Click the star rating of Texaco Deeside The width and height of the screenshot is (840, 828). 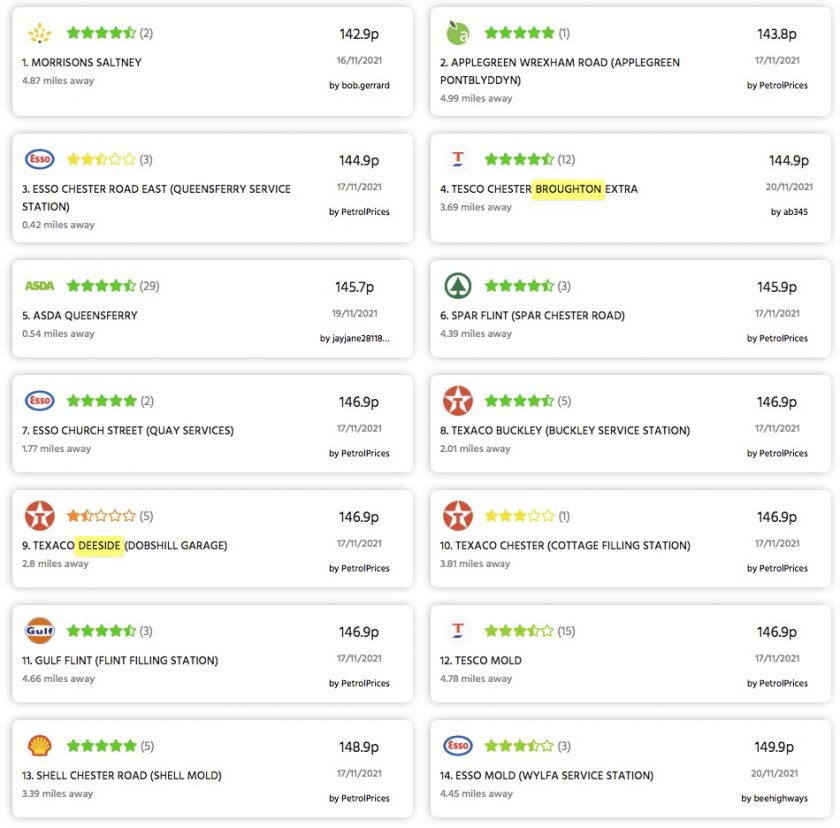(101, 516)
